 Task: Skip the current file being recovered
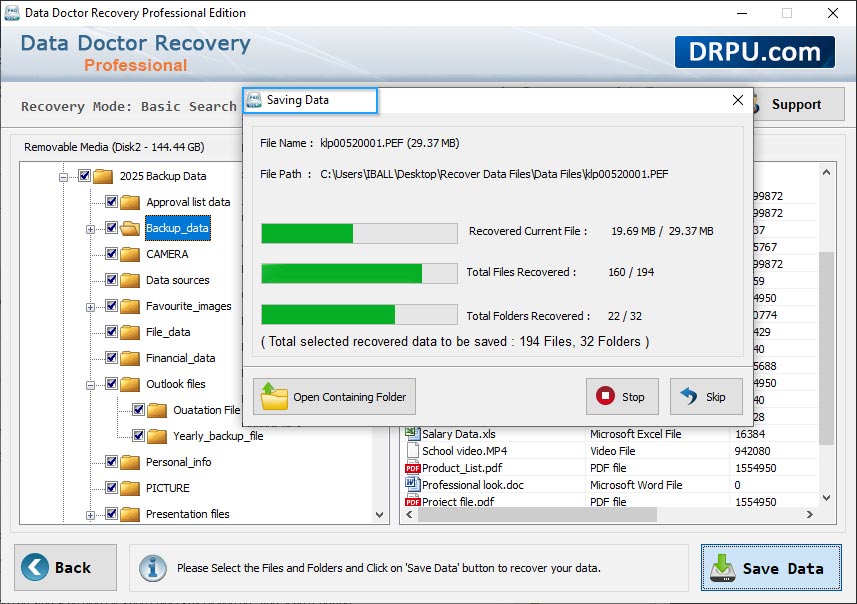(x=706, y=396)
